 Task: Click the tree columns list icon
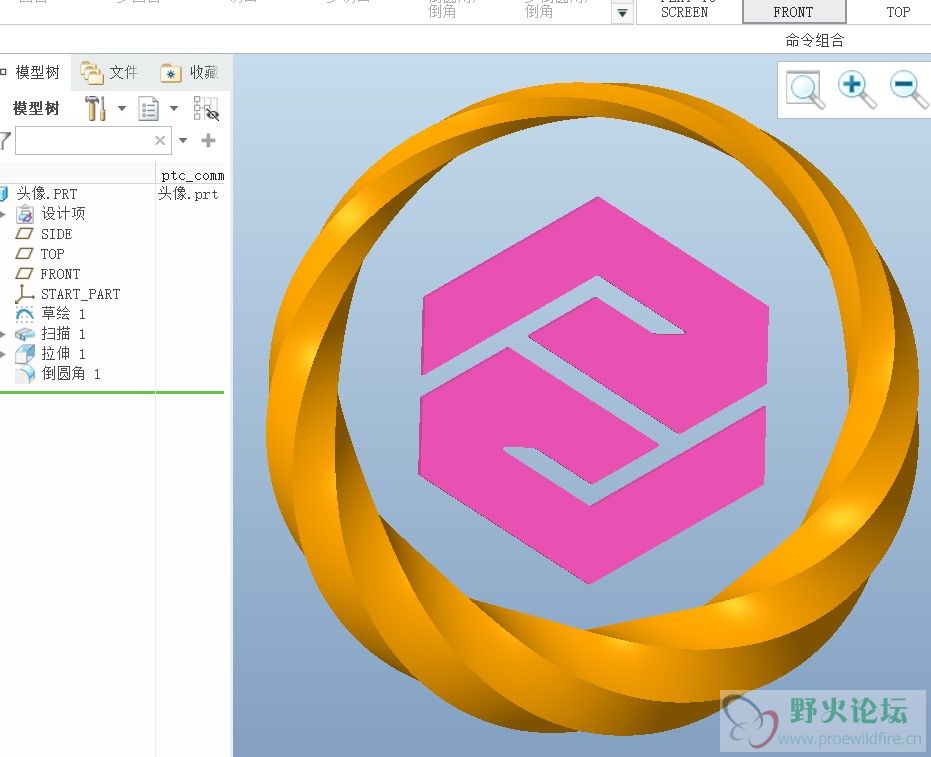coord(148,109)
